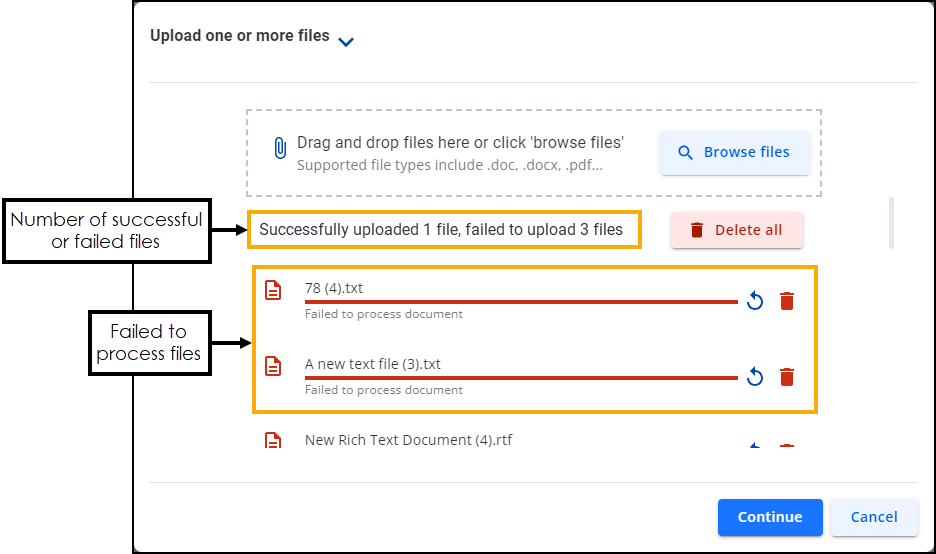Click document icon beside A new text file (3).txt
Screen dimensions: 936x554
[272, 366]
